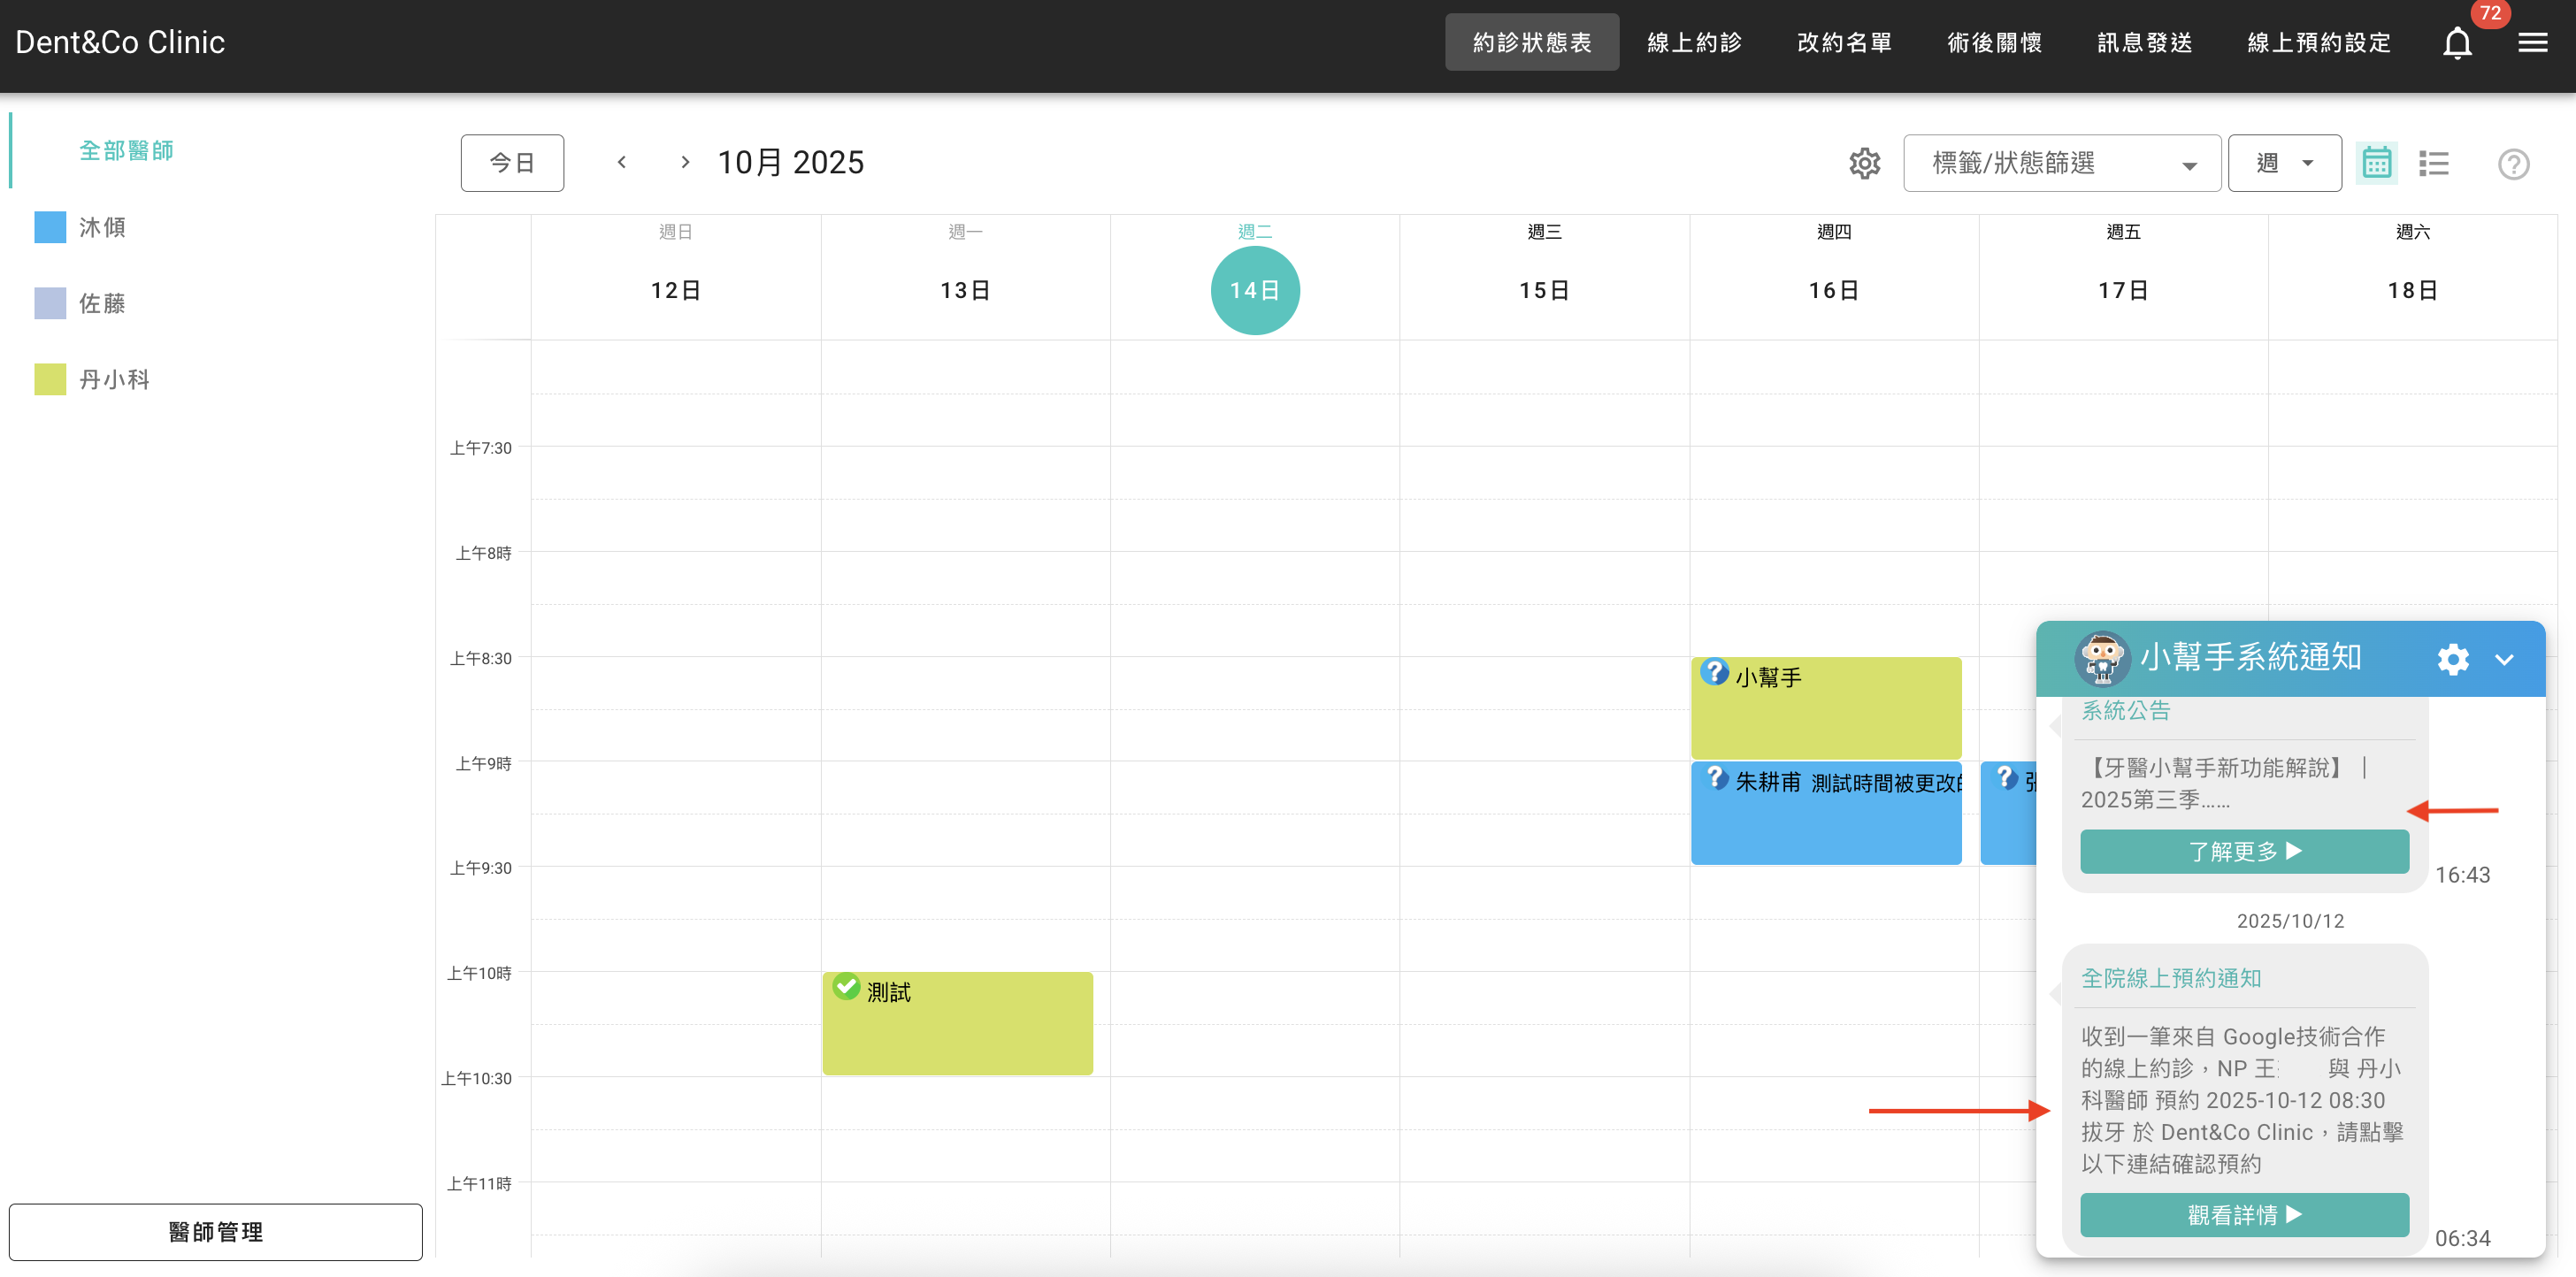
Task: Open the help question mark icon
Action: (2514, 164)
